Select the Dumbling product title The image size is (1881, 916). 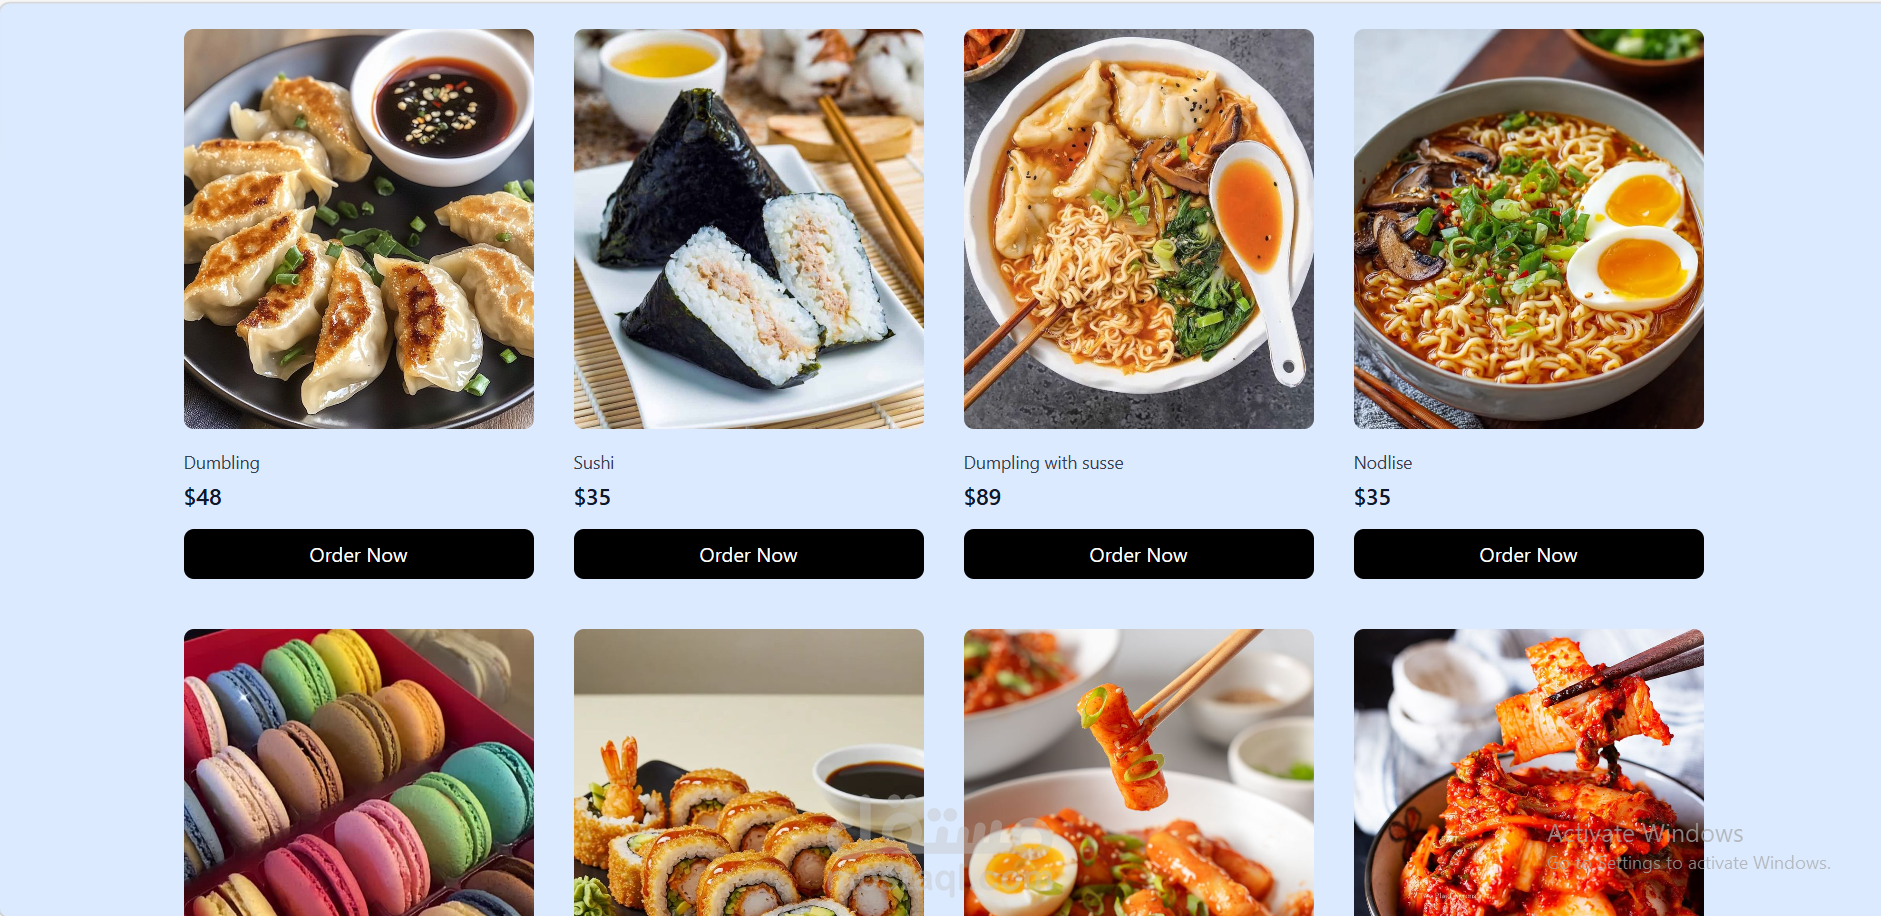(222, 463)
